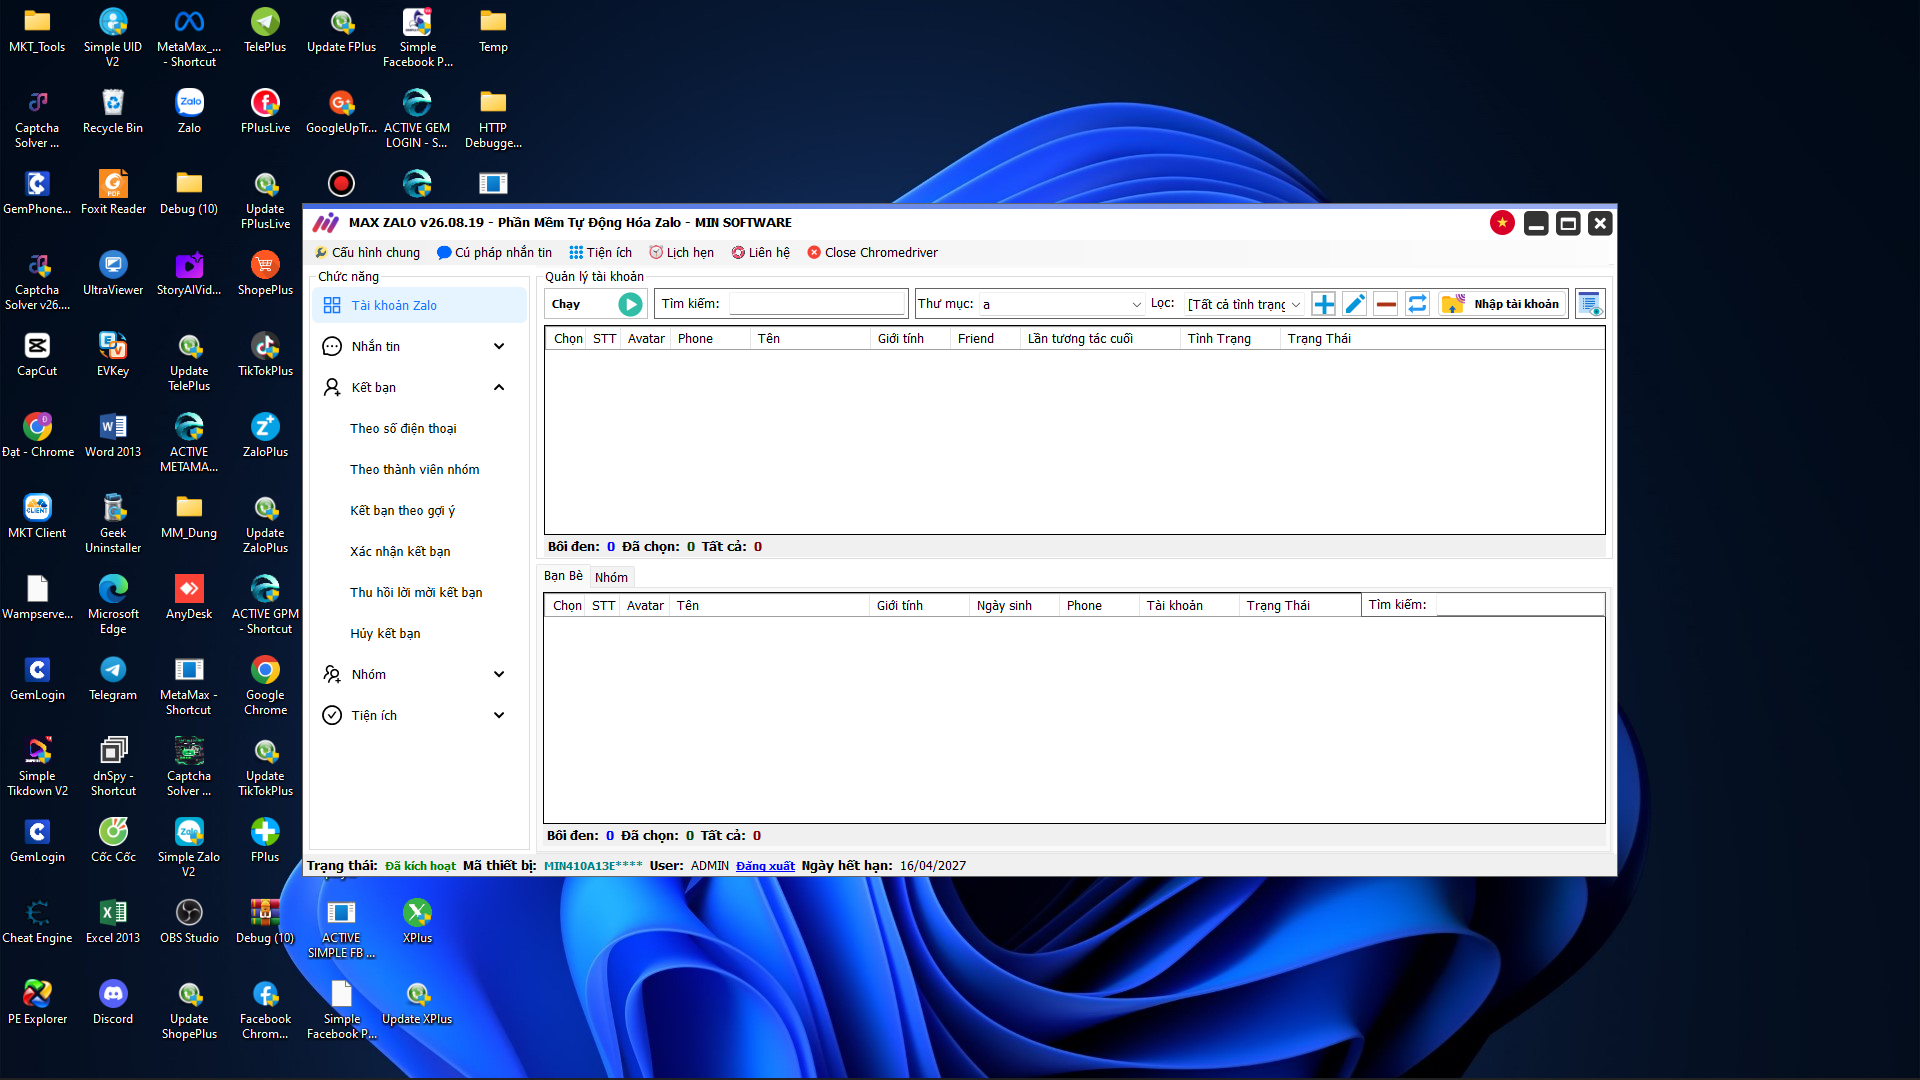
Task: Open the Cheat Engine desktop icon
Action: 37,921
